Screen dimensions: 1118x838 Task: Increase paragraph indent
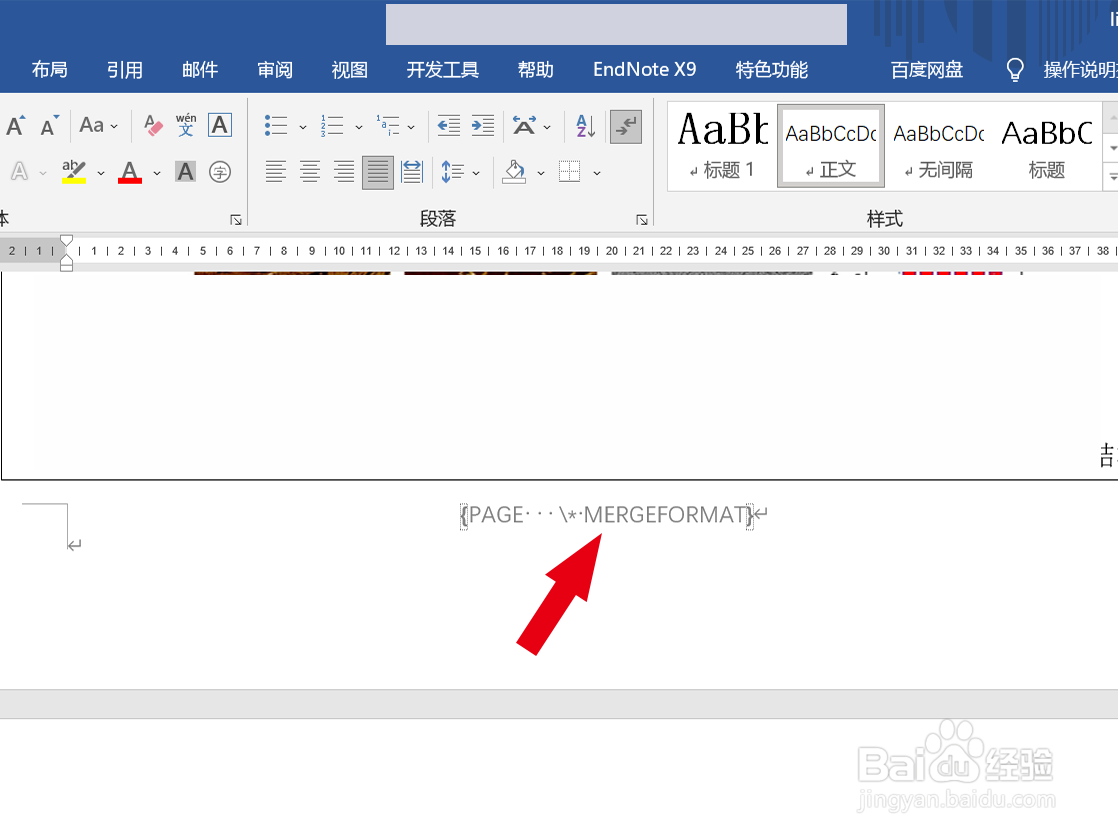483,126
